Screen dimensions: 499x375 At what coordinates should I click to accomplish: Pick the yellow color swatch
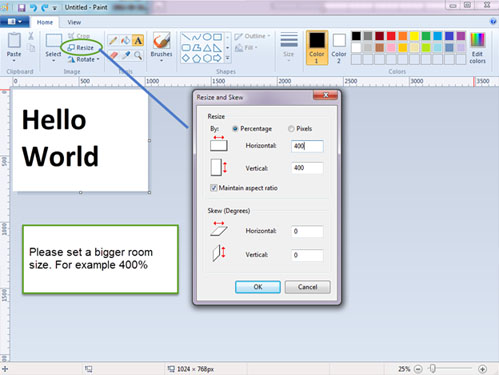pyautogui.click(x=414, y=36)
